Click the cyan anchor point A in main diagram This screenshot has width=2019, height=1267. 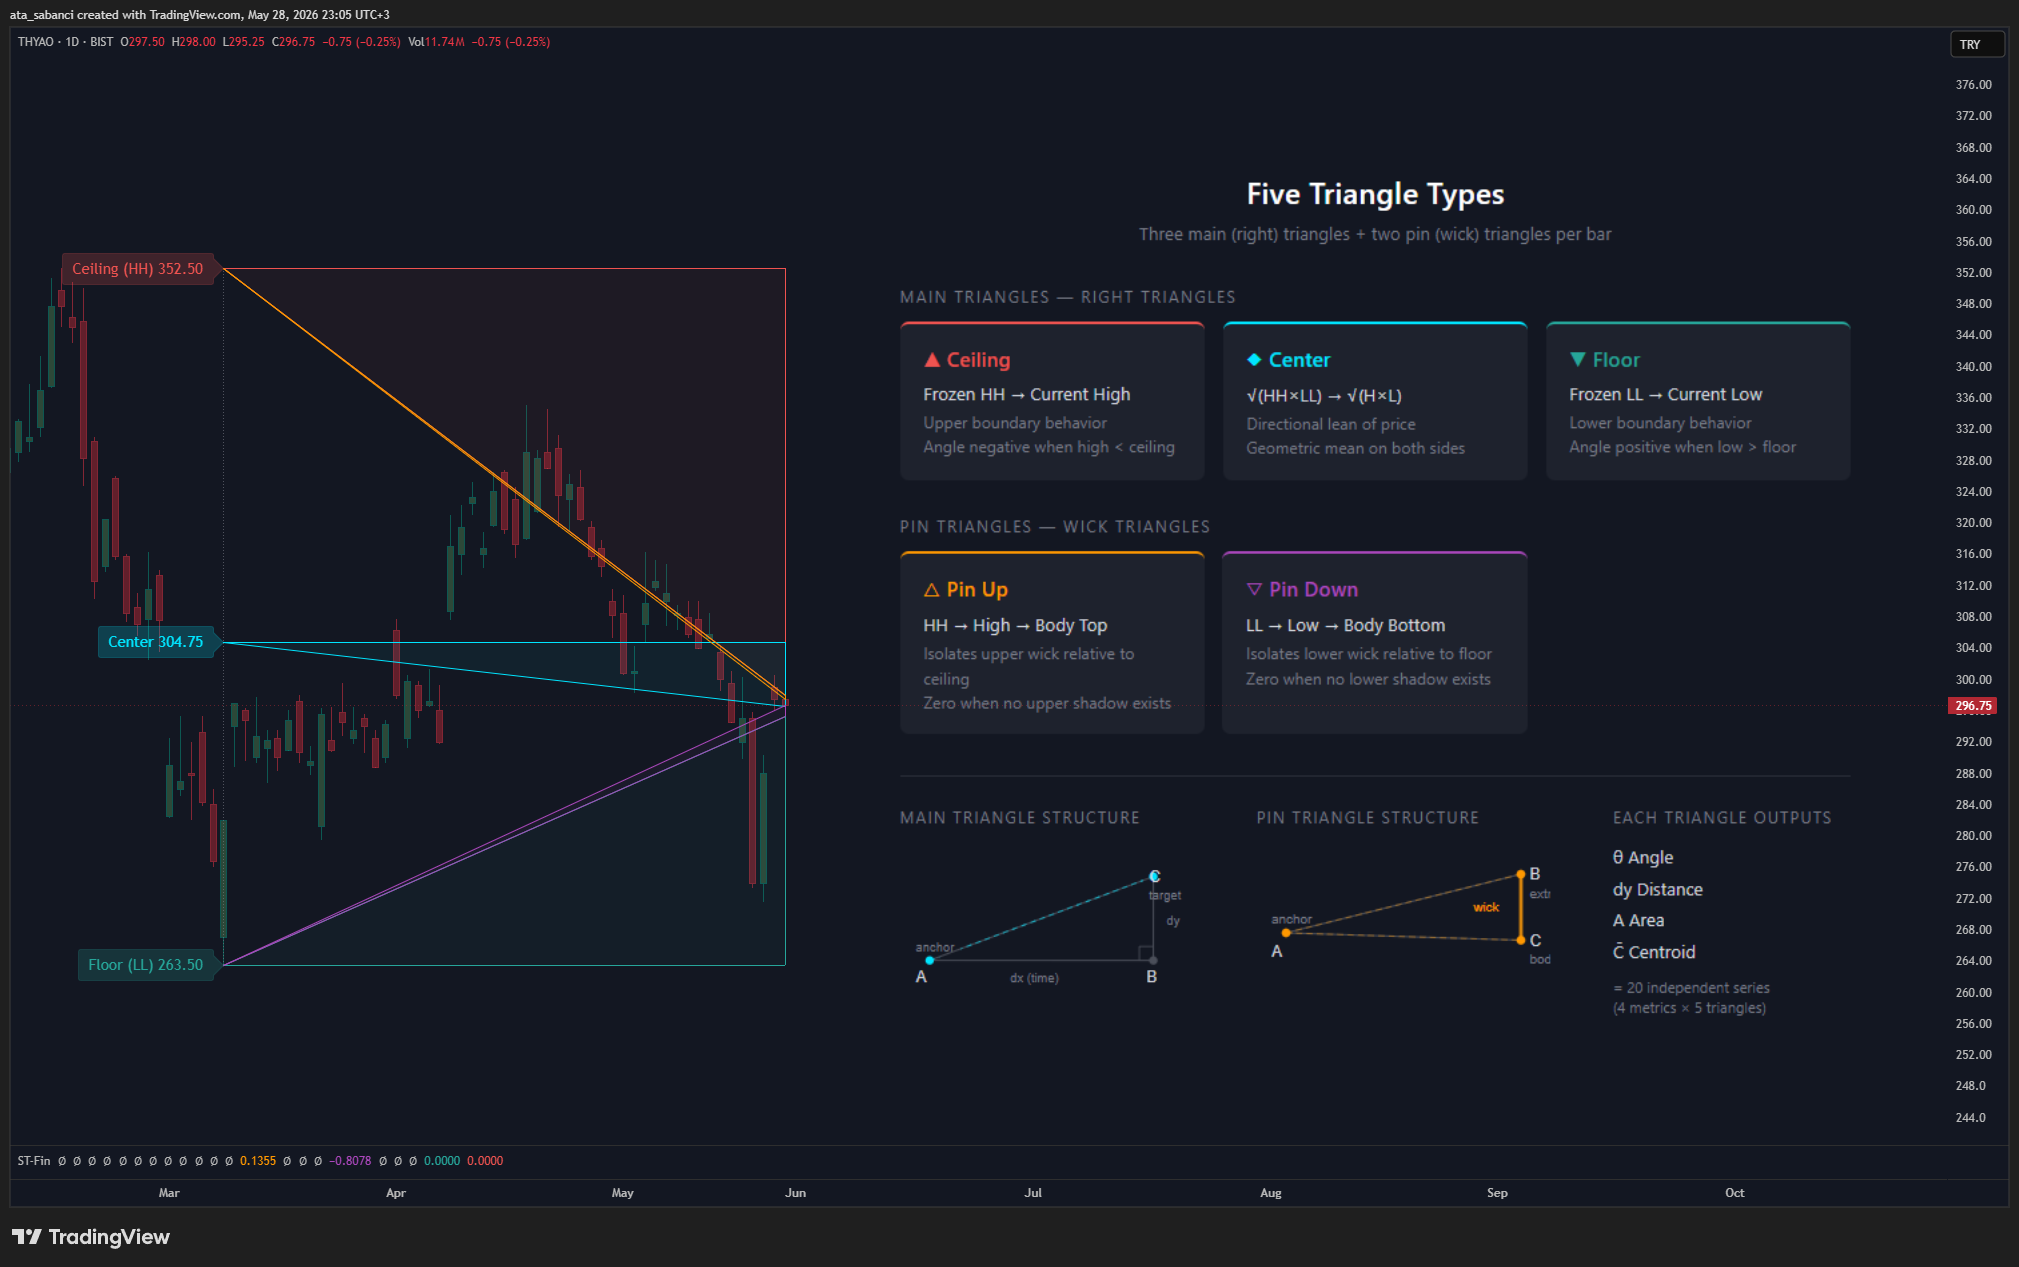click(929, 961)
